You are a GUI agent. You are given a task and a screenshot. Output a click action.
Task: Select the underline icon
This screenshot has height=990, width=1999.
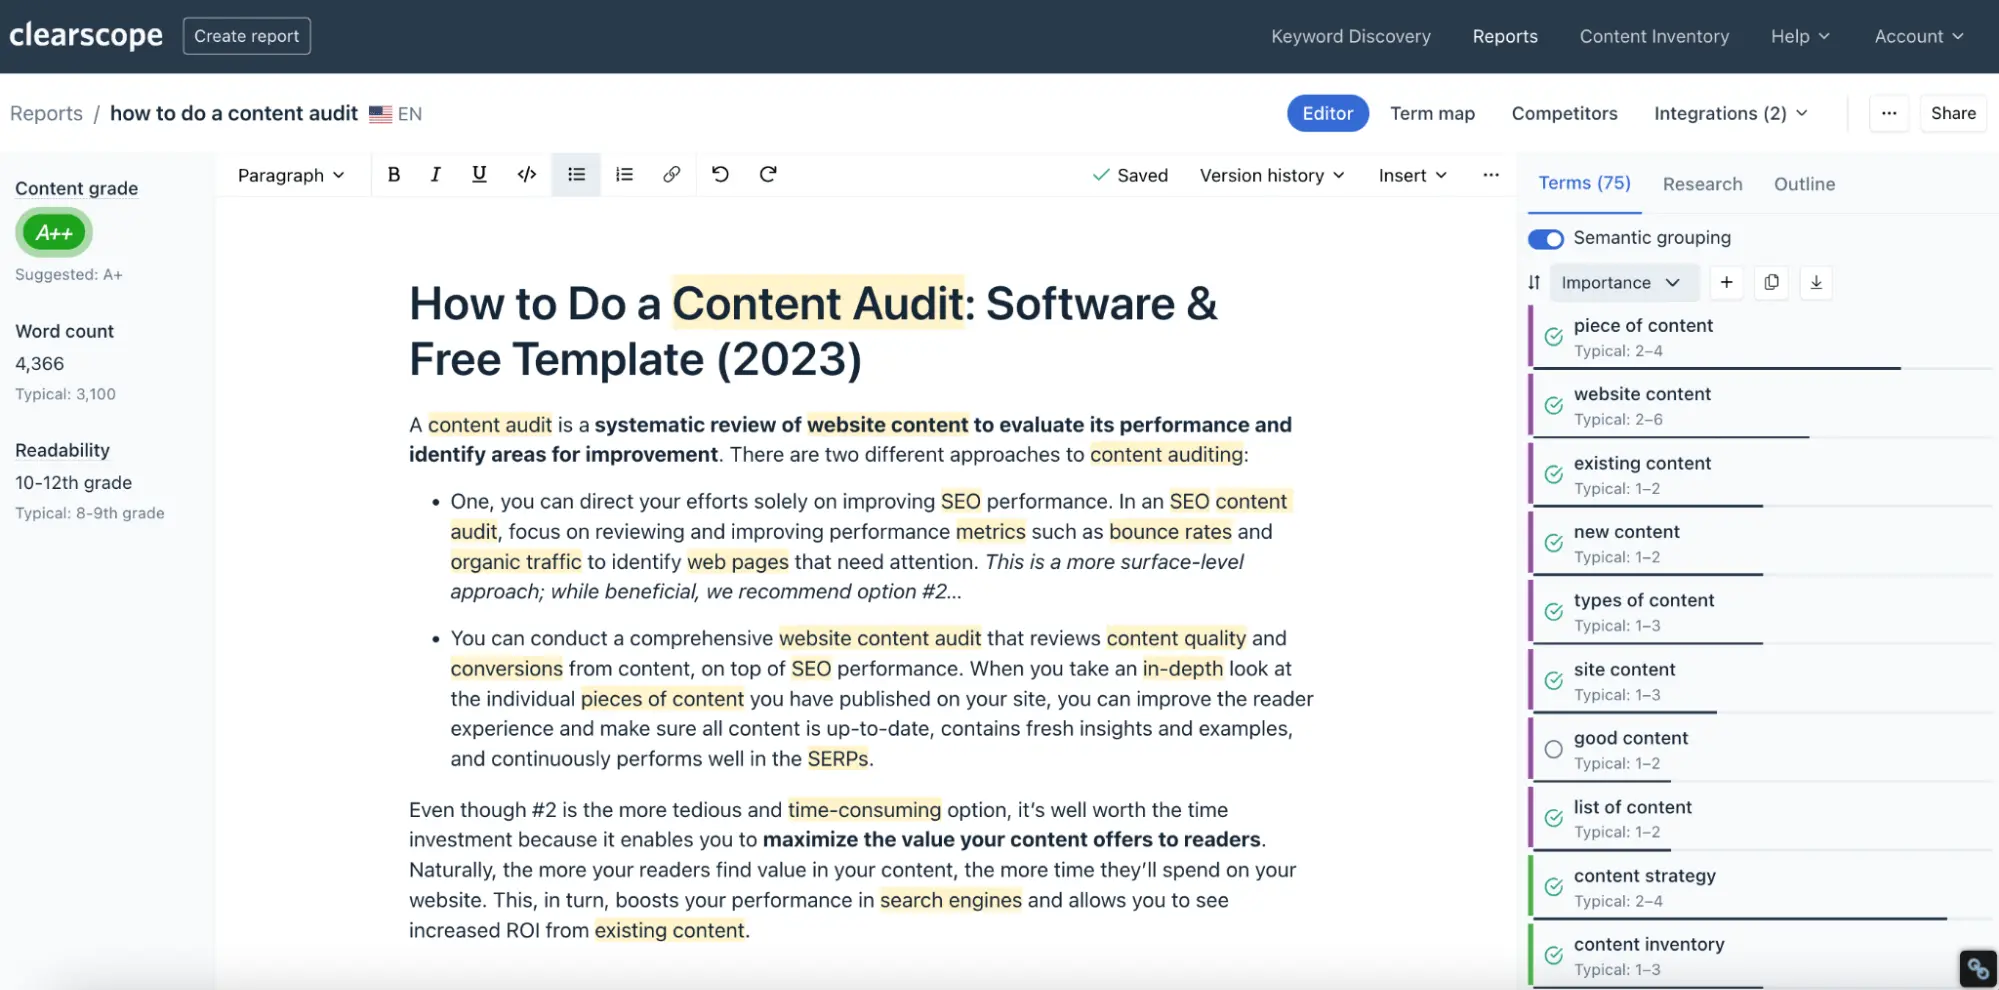(479, 174)
